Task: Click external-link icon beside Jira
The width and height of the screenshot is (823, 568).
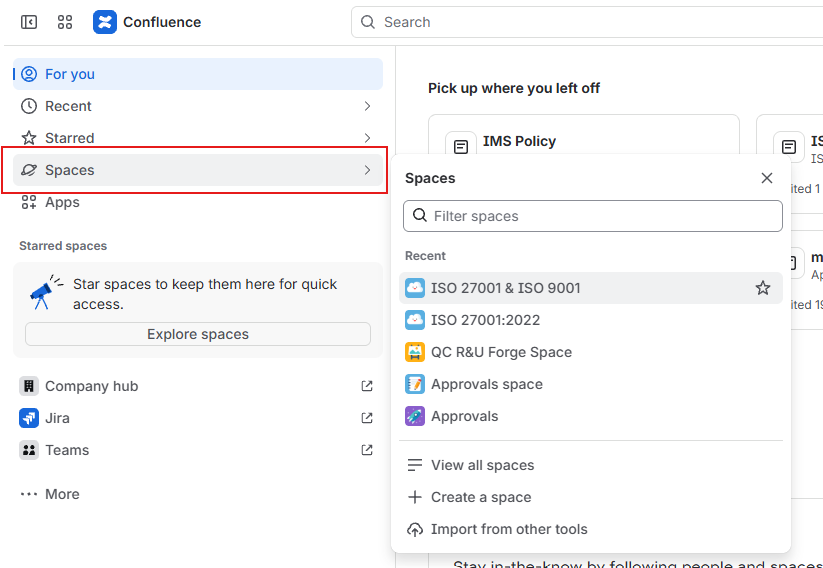Action: coord(367,418)
